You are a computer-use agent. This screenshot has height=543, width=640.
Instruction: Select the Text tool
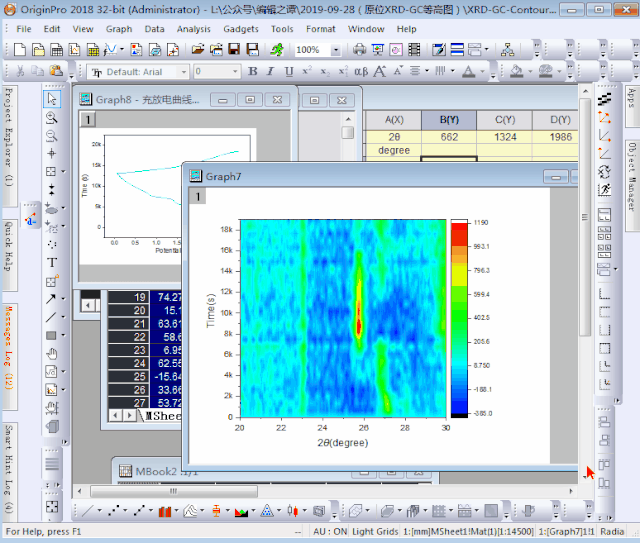point(52,262)
